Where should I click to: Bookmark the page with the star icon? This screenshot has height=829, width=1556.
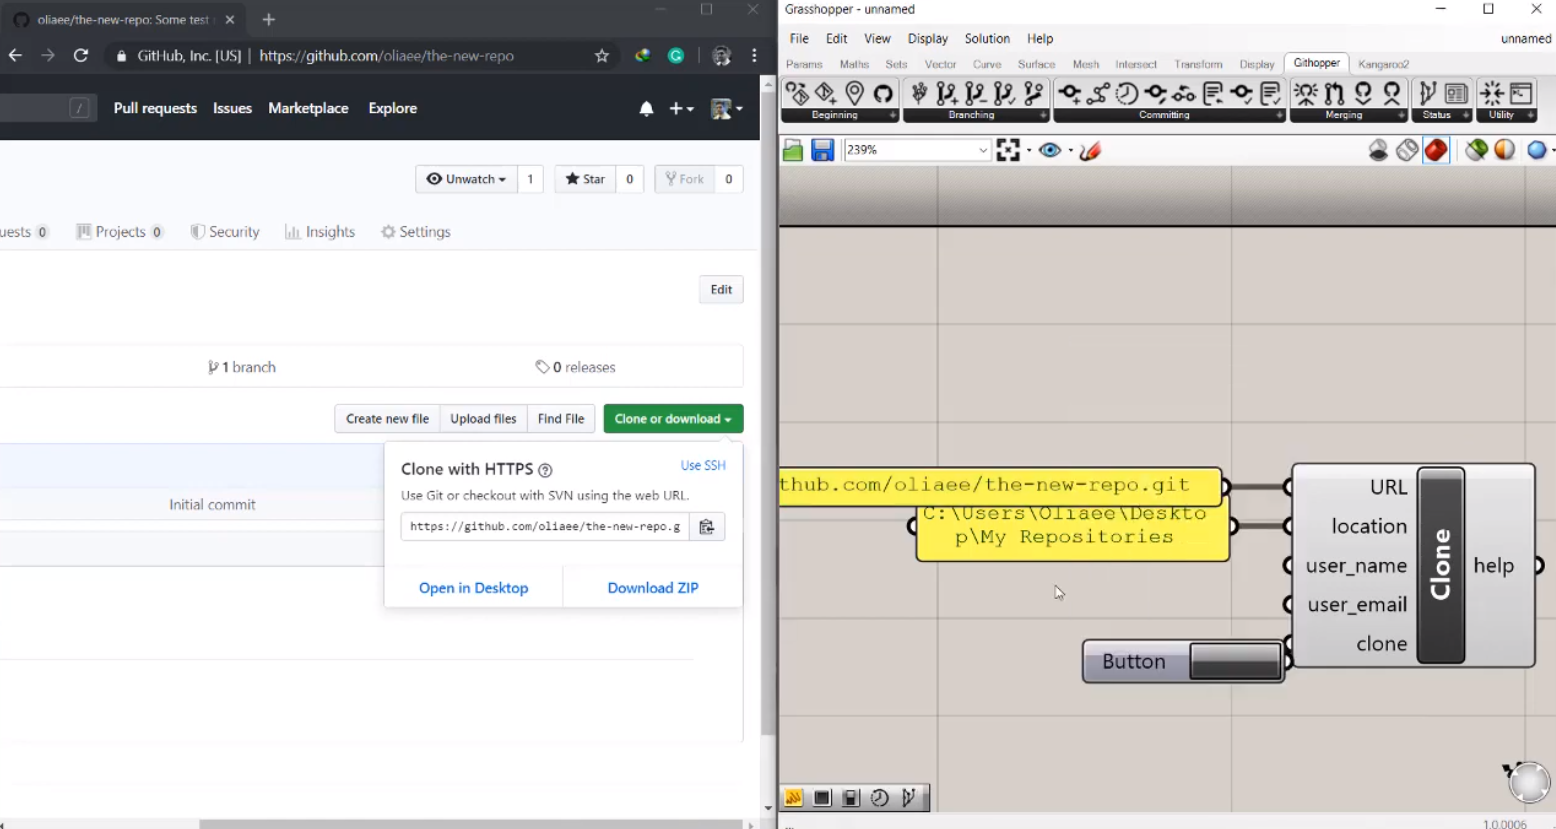click(x=601, y=56)
